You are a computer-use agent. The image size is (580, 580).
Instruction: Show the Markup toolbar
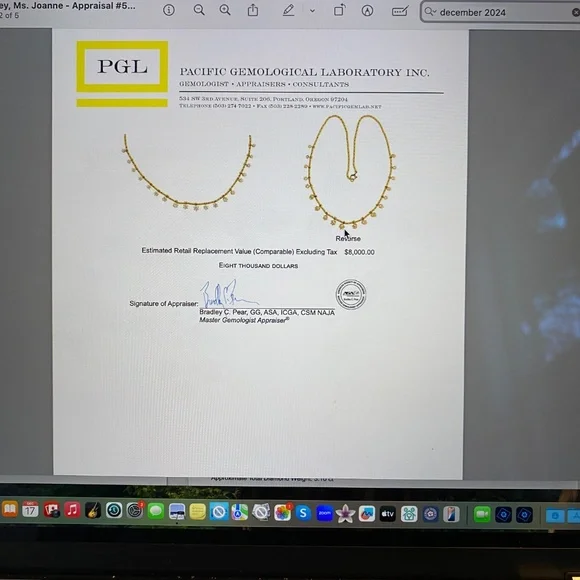pos(367,11)
